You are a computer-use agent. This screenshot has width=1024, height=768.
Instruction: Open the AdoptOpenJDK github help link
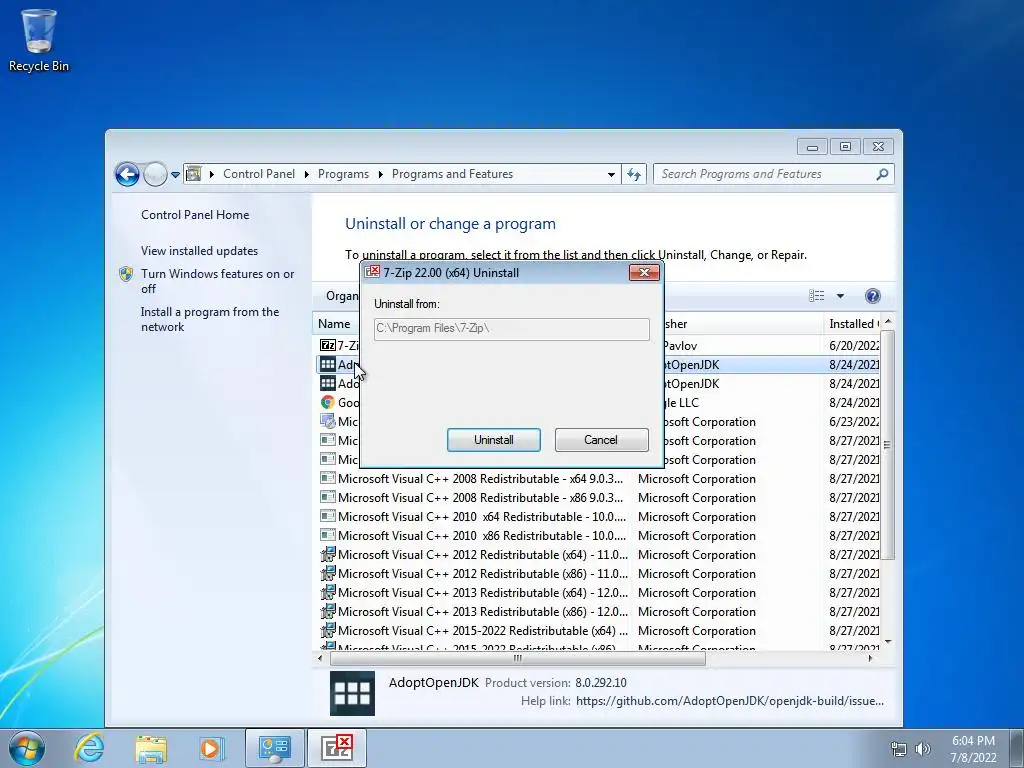[x=729, y=701]
